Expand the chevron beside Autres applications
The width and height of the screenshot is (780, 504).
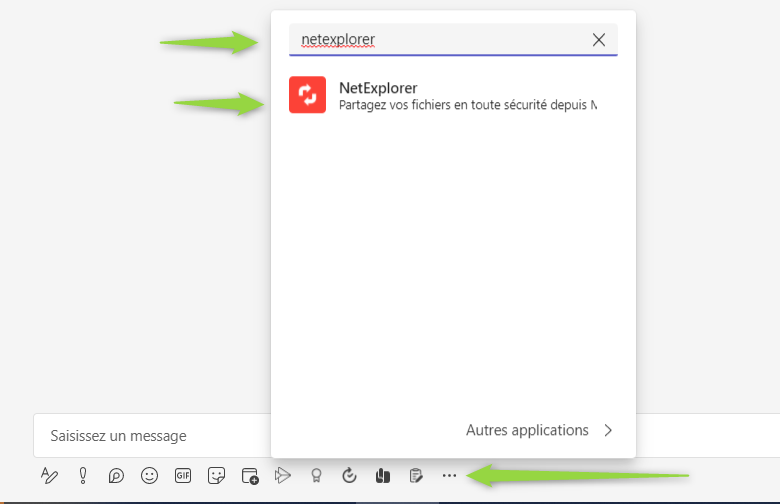pyautogui.click(x=608, y=431)
